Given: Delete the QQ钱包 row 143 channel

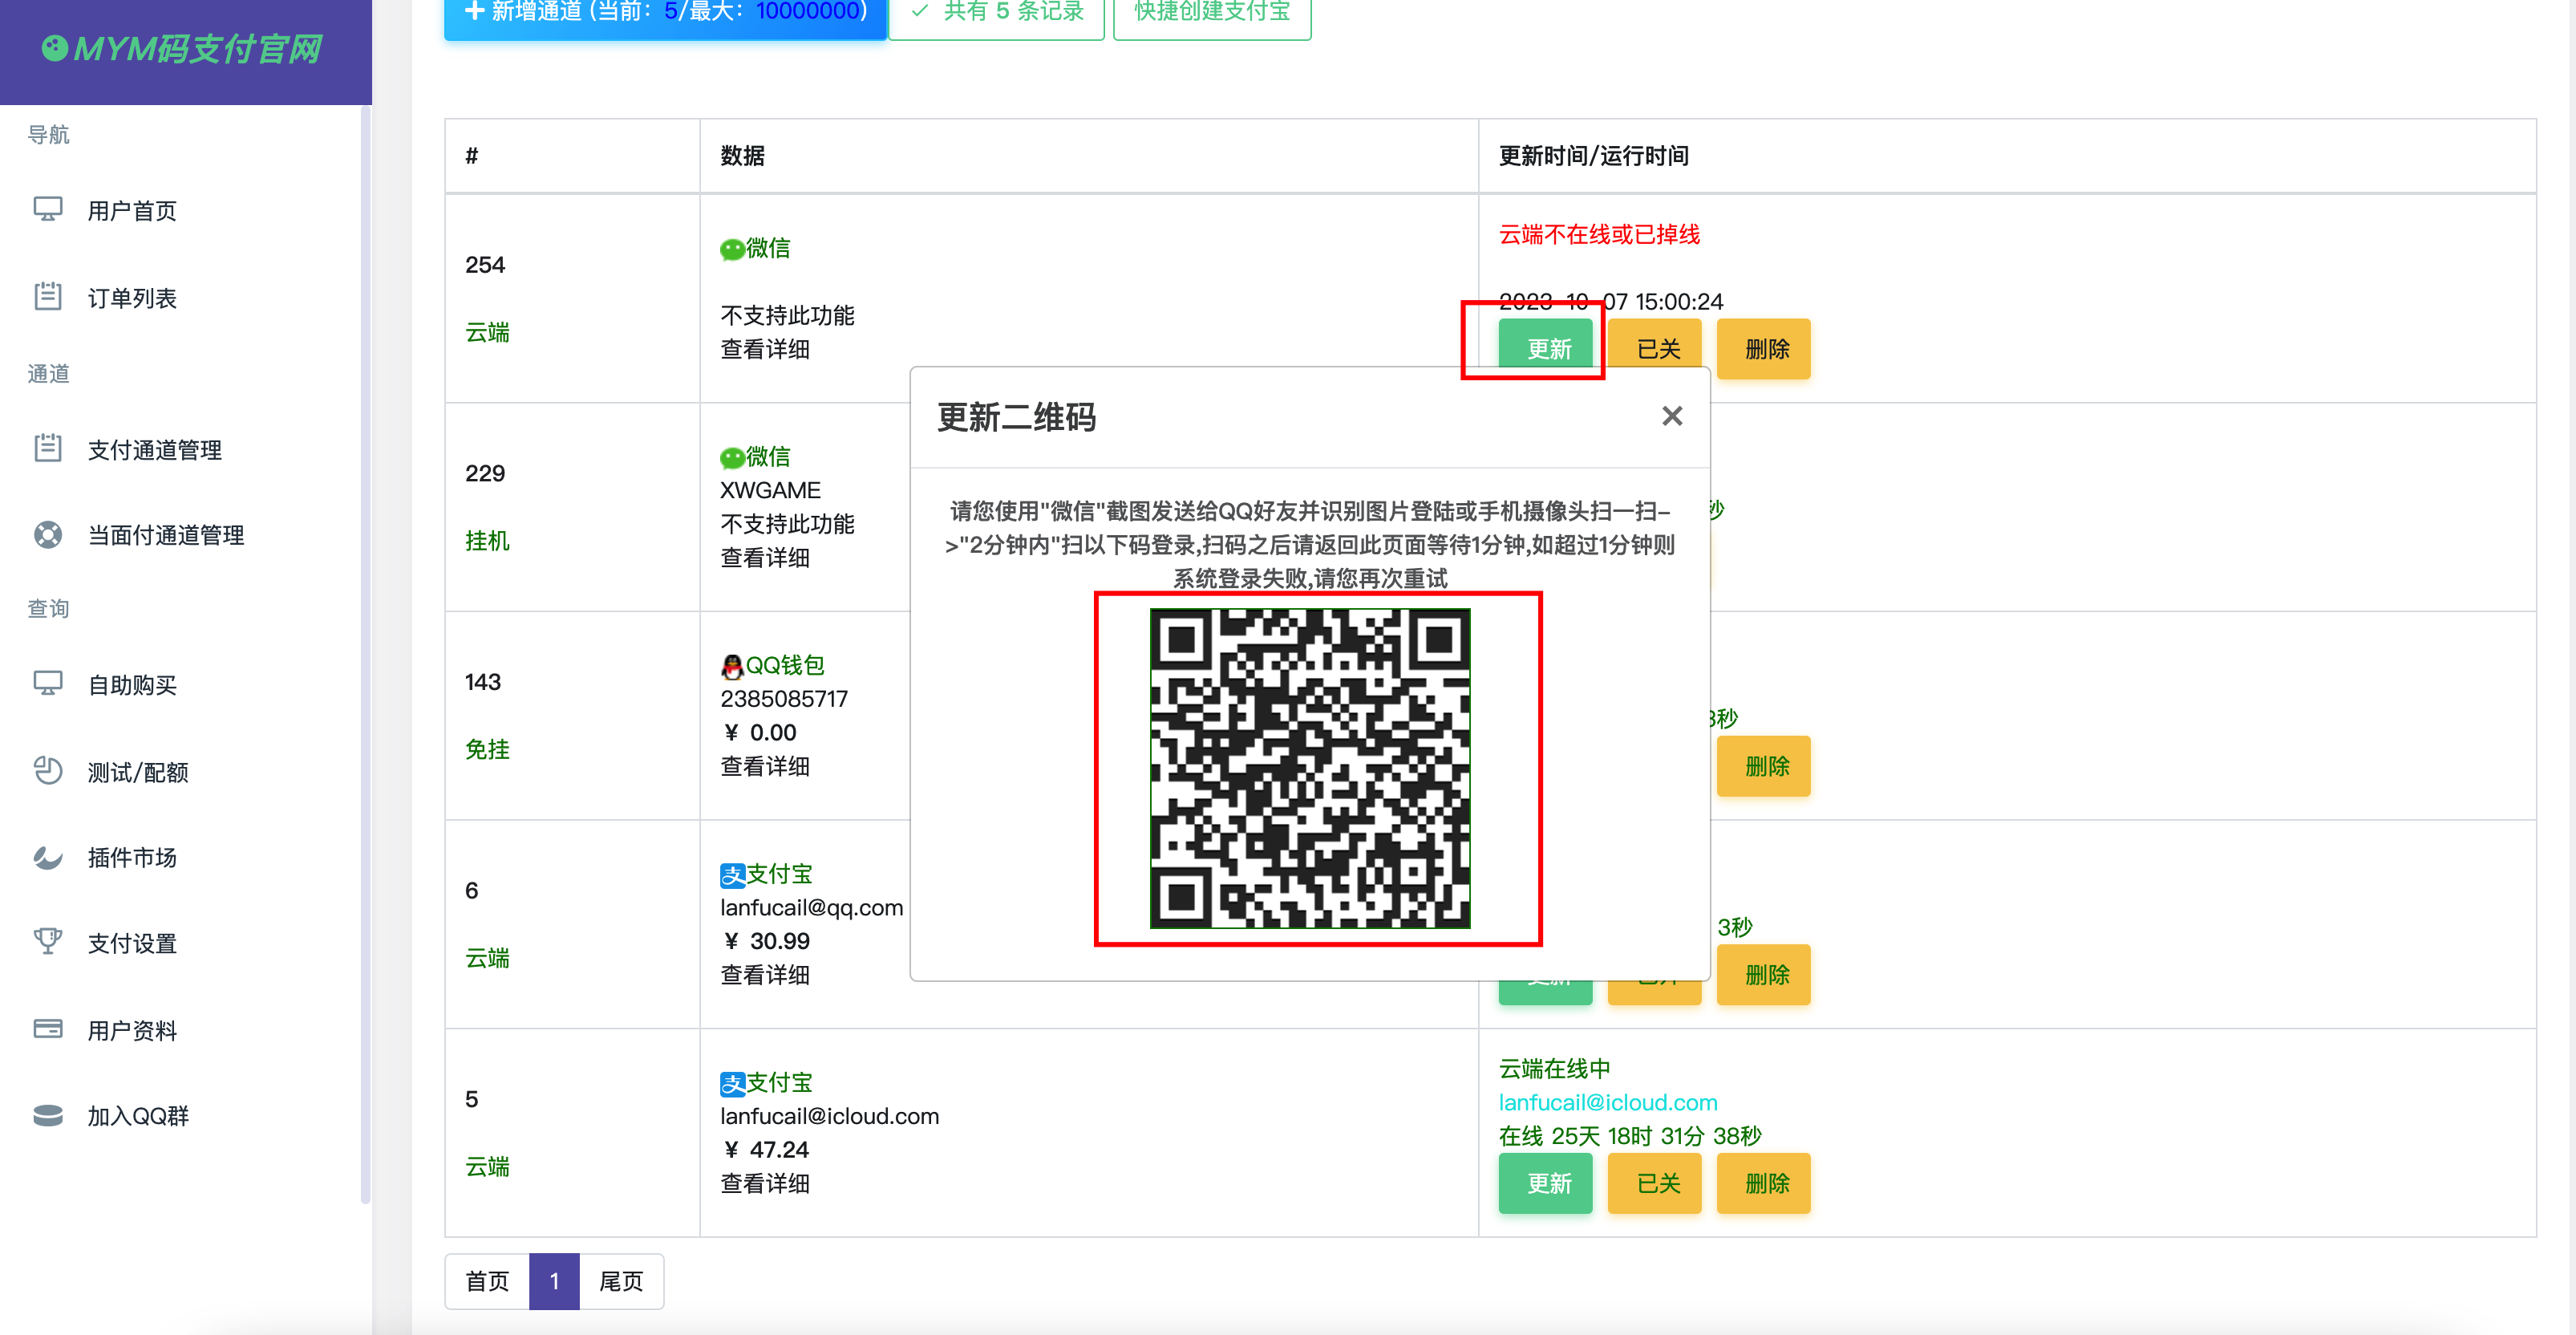Looking at the screenshot, I should tap(1764, 766).
